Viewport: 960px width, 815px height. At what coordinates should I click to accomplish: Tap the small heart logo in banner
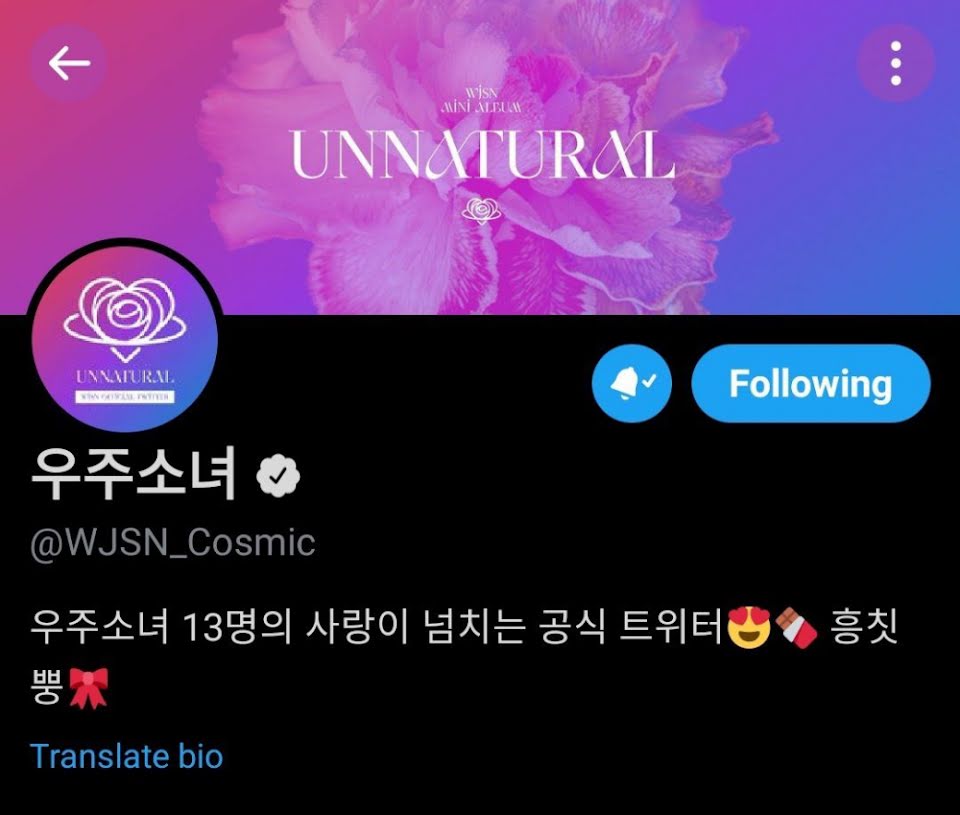[481, 211]
